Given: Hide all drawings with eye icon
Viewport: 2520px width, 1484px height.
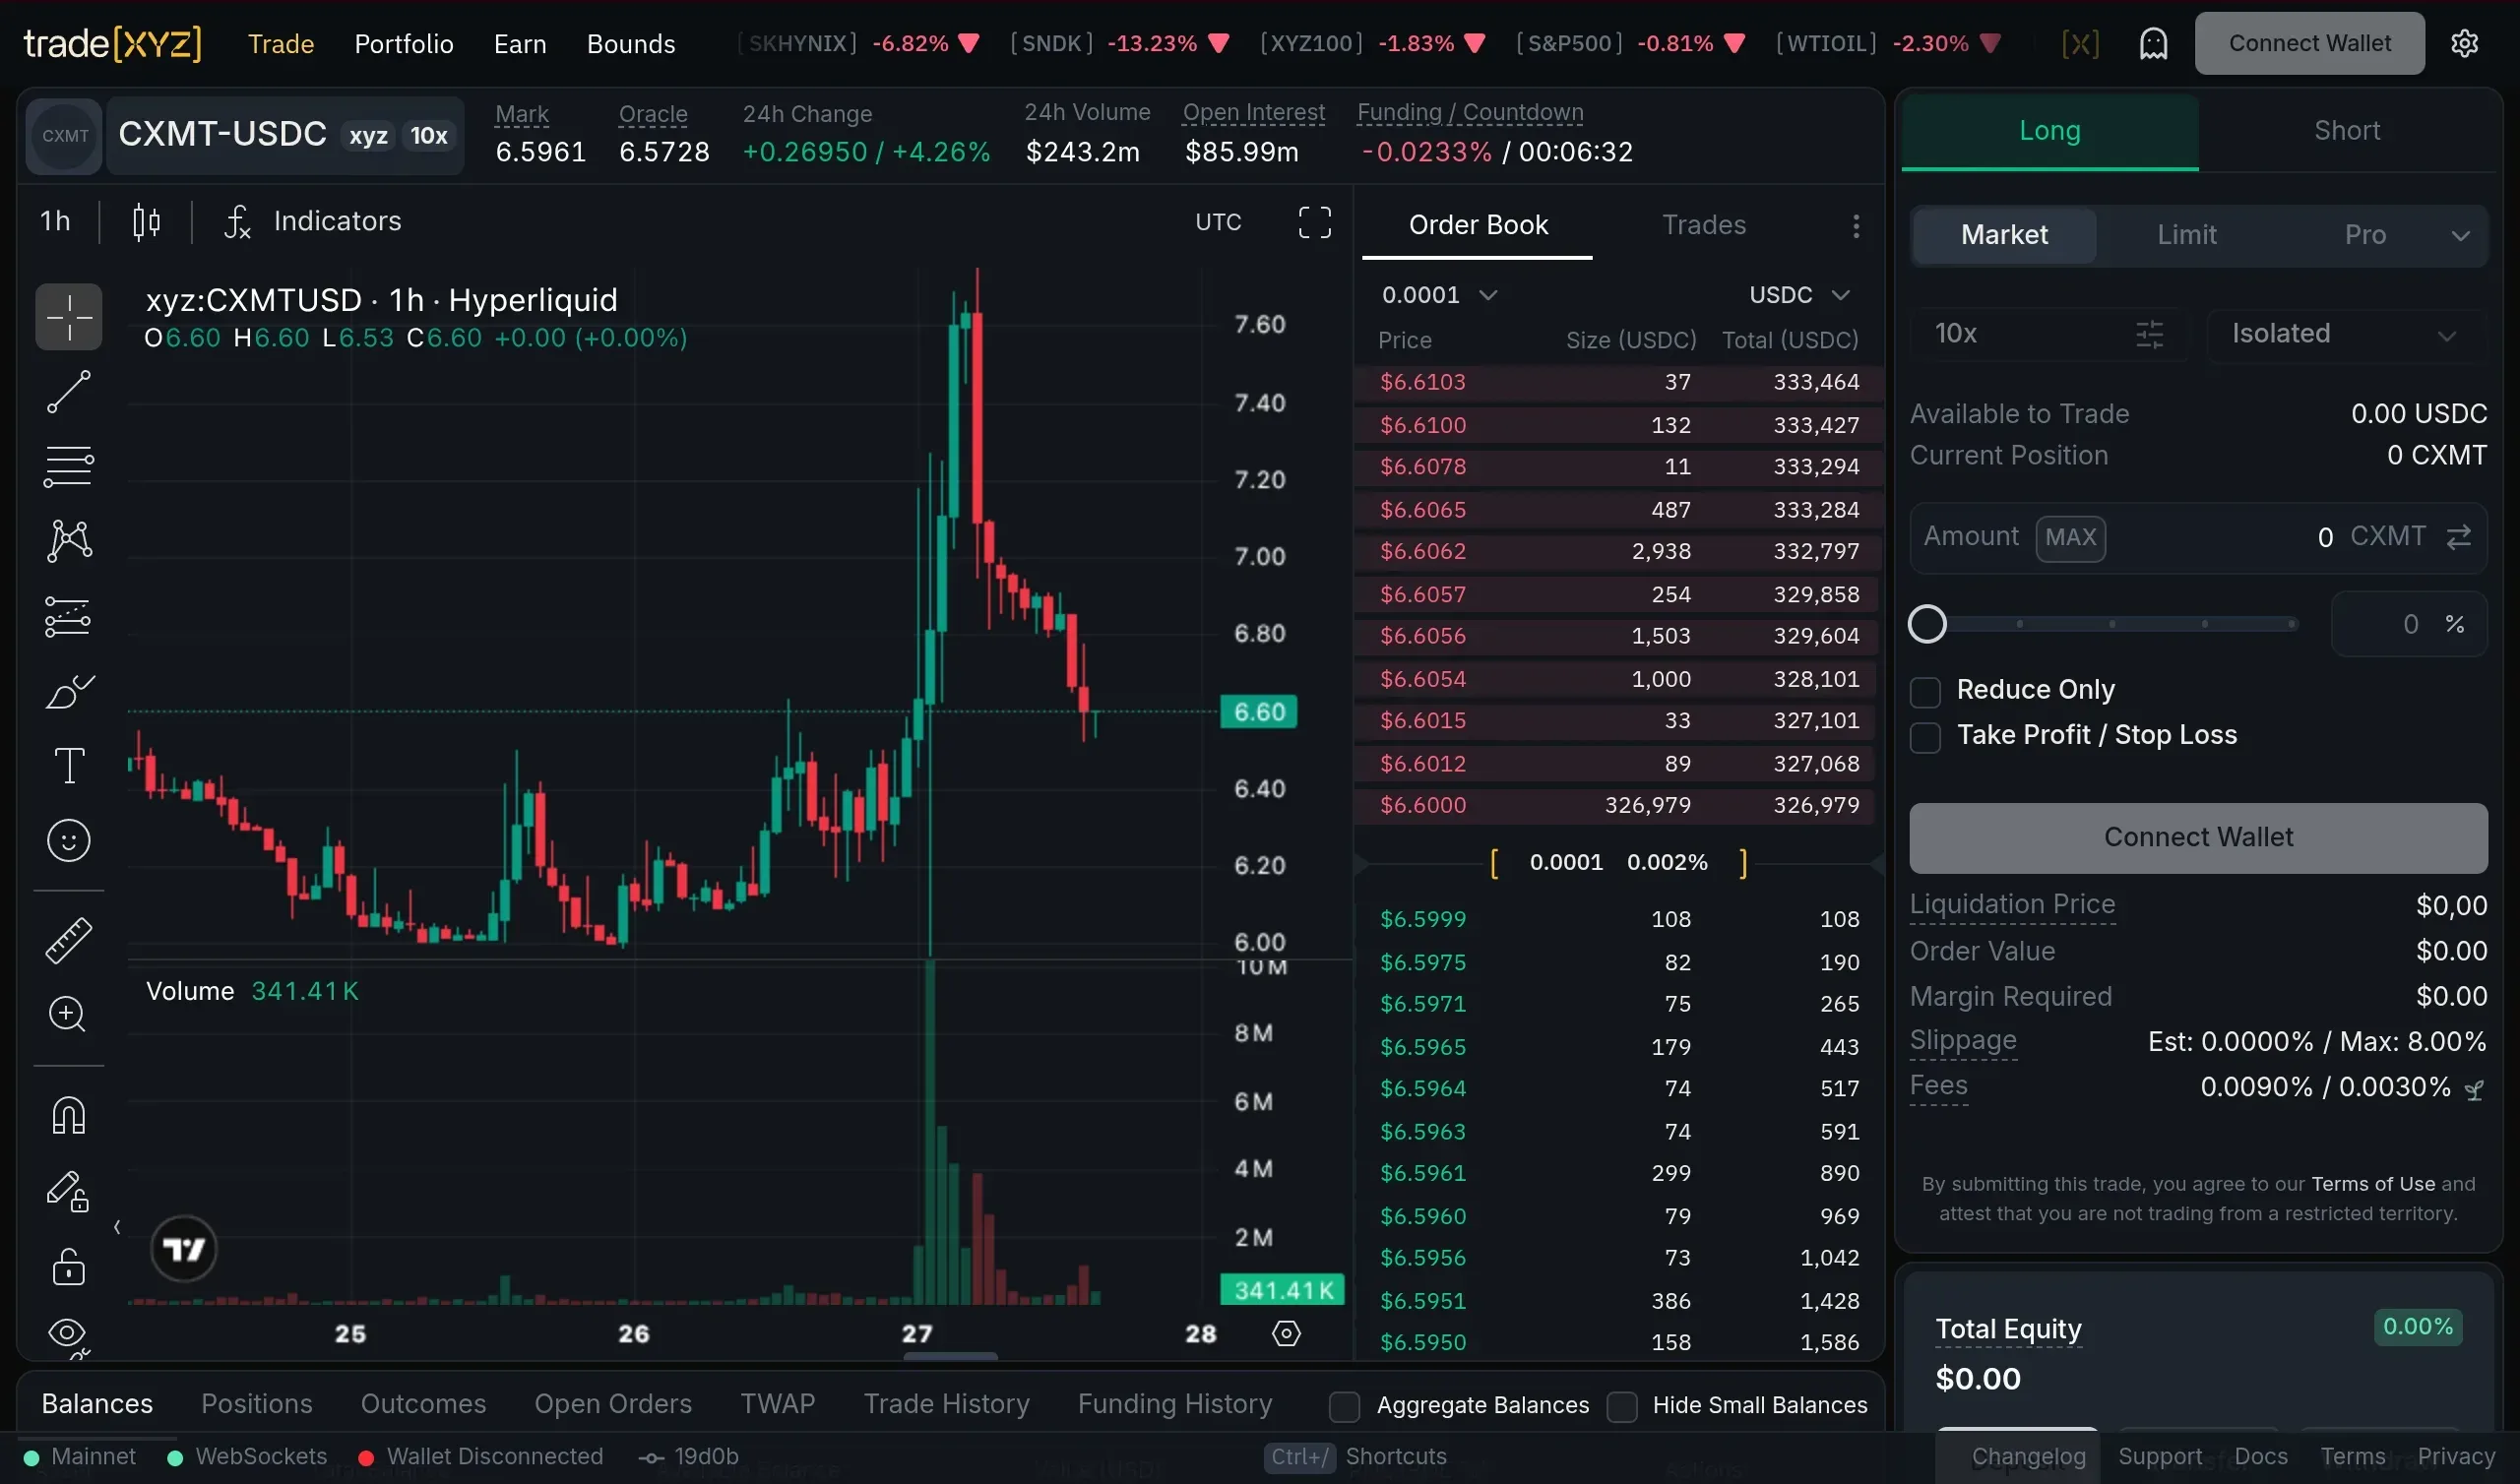Looking at the screenshot, I should [x=68, y=1334].
